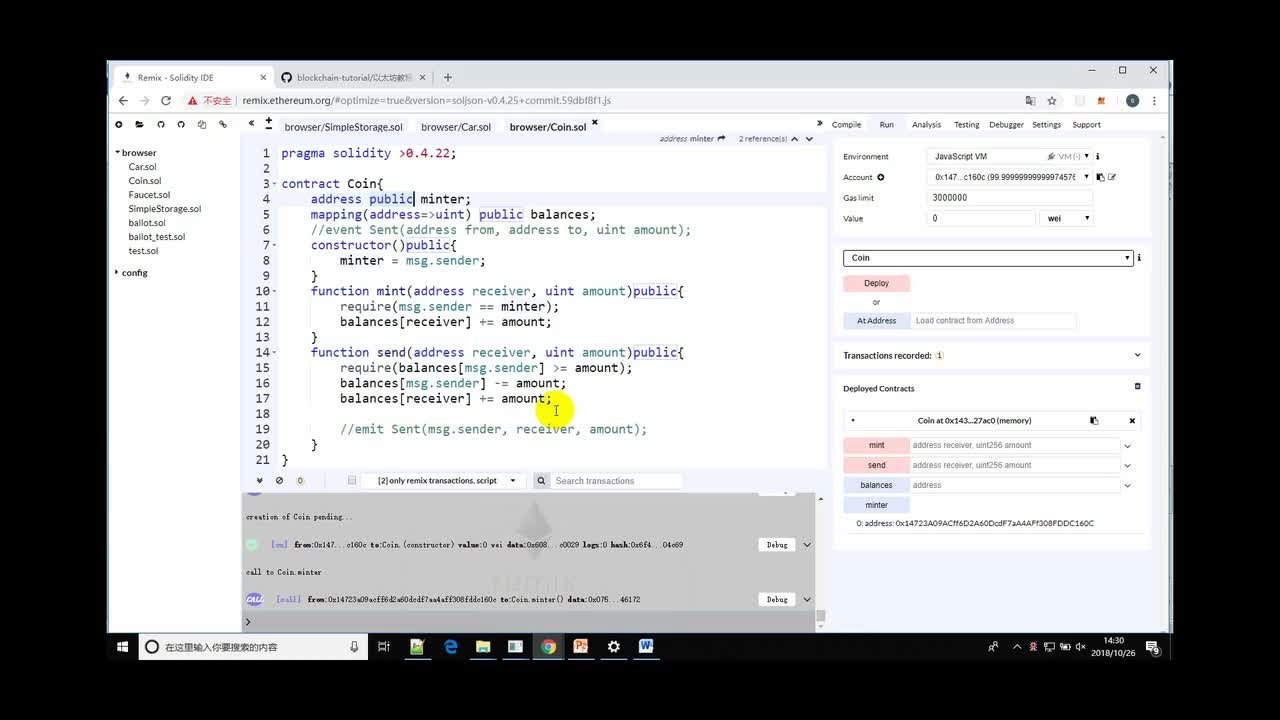The height and width of the screenshot is (720, 1280).
Task: Open the Support tab
Action: [1086, 125]
